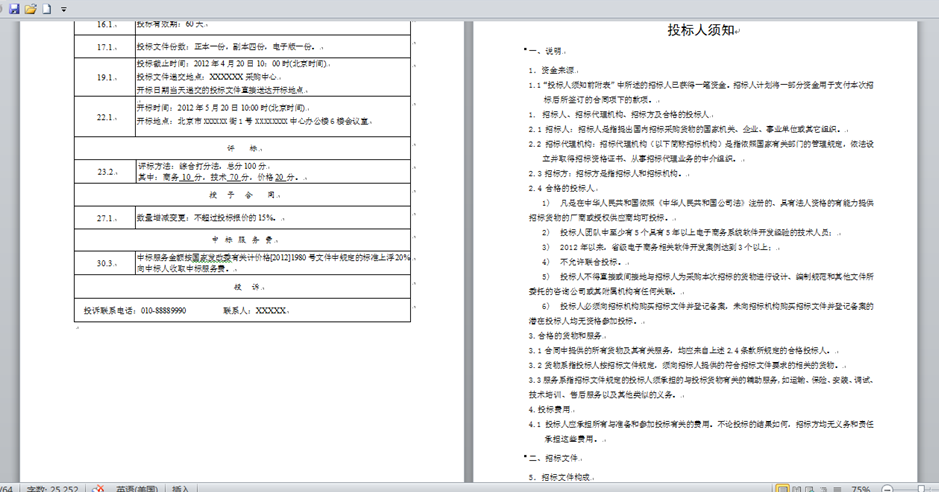Click the proofing errors icon in the status bar

[x=98, y=489]
